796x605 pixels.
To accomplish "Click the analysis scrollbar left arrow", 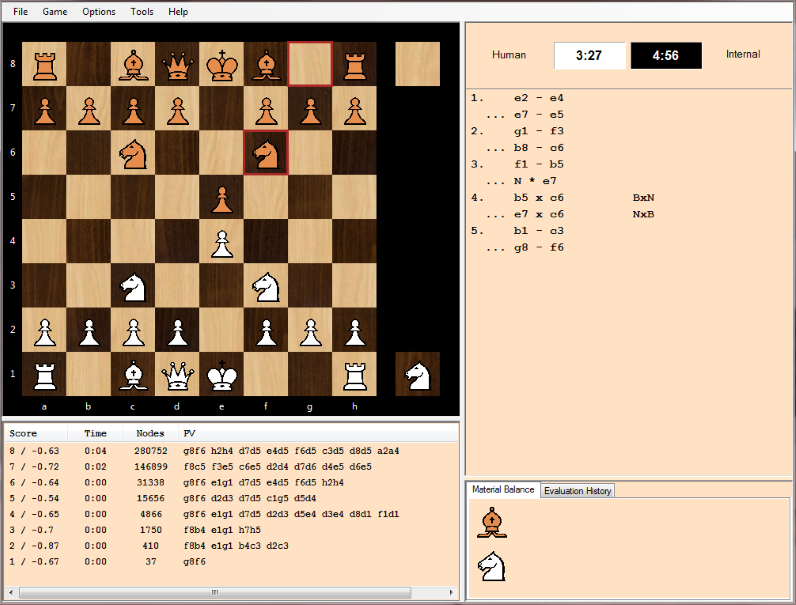I will click(x=11, y=592).
